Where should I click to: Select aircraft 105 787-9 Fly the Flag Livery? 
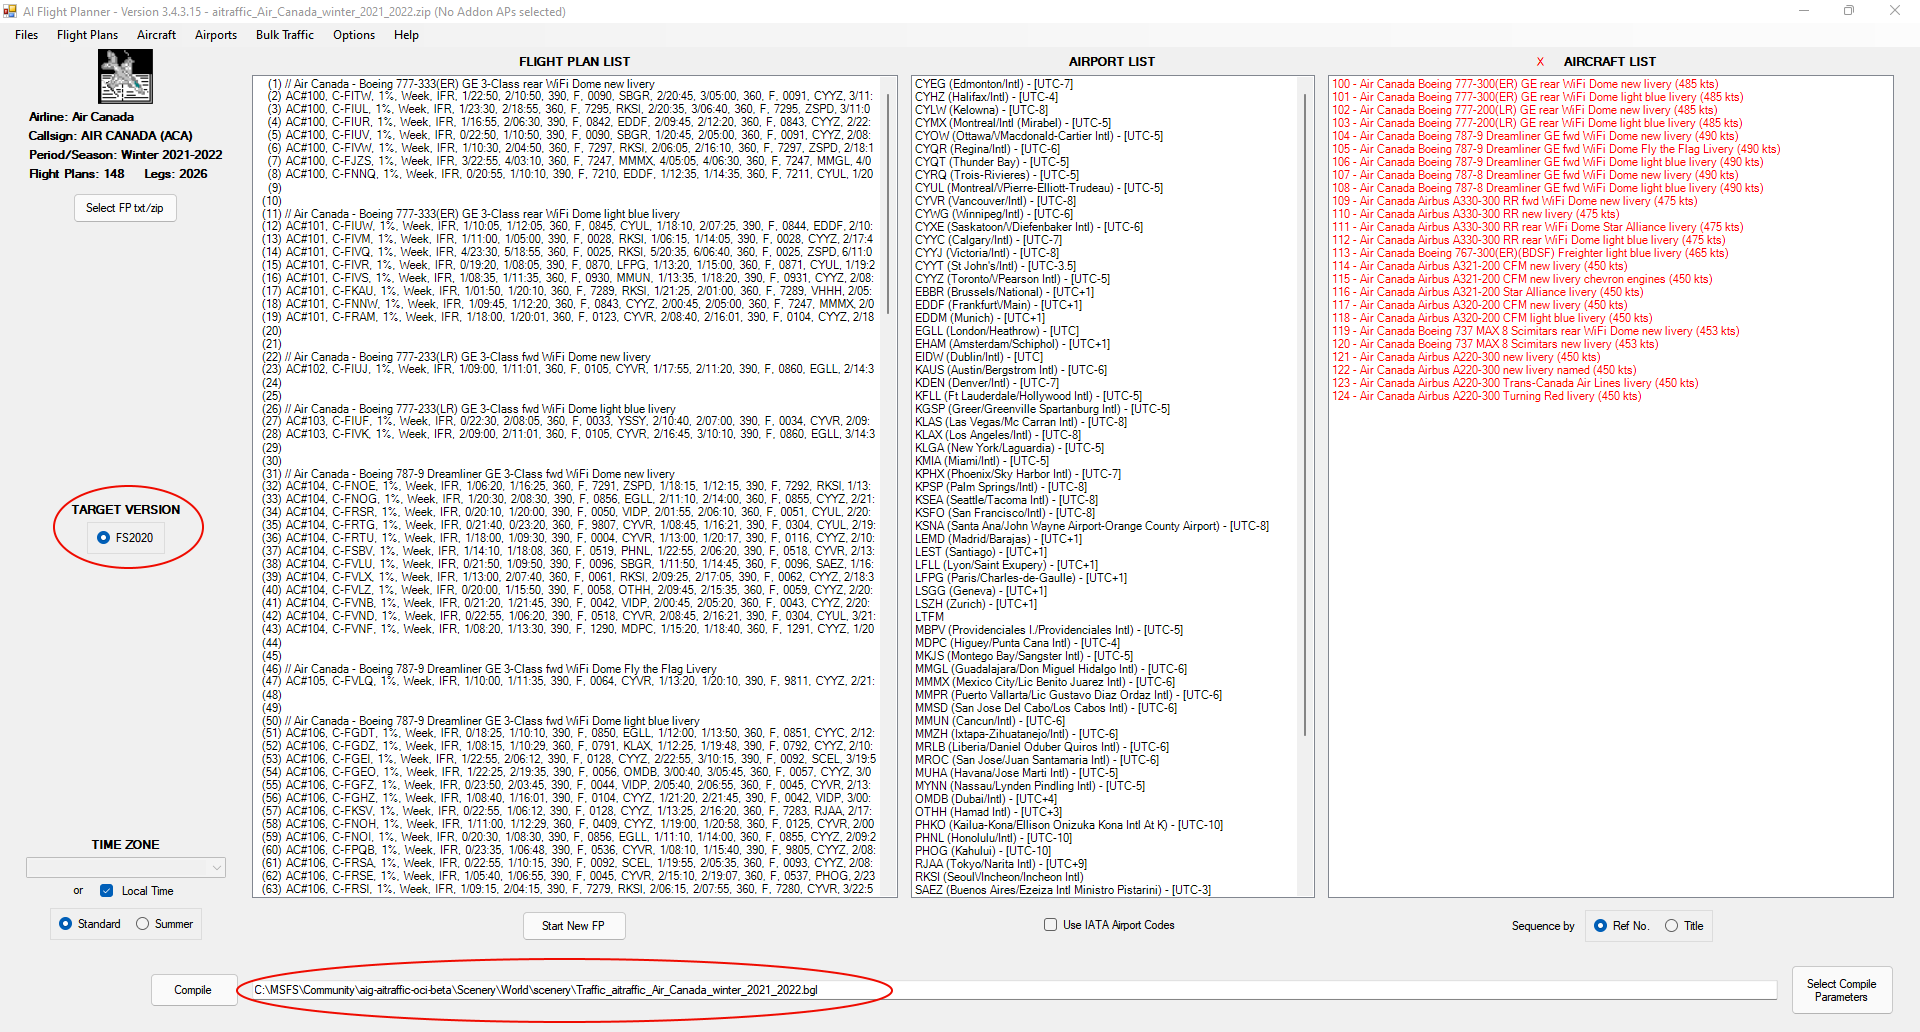tap(1556, 149)
